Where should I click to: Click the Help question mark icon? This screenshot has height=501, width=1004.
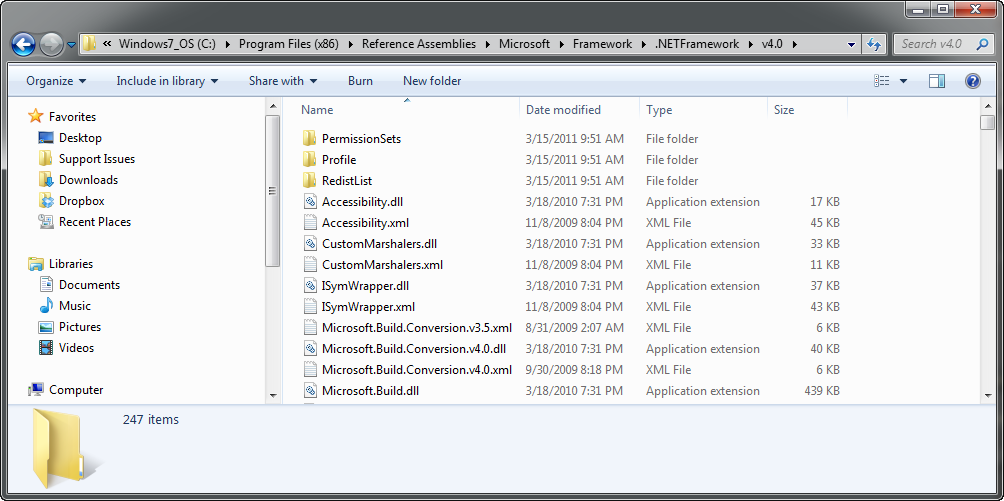coord(972,81)
